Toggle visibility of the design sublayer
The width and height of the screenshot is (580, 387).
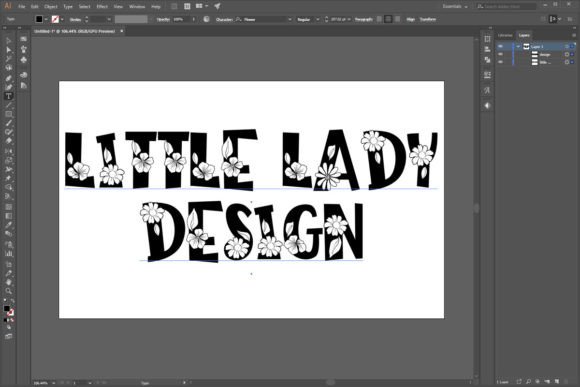pos(500,54)
